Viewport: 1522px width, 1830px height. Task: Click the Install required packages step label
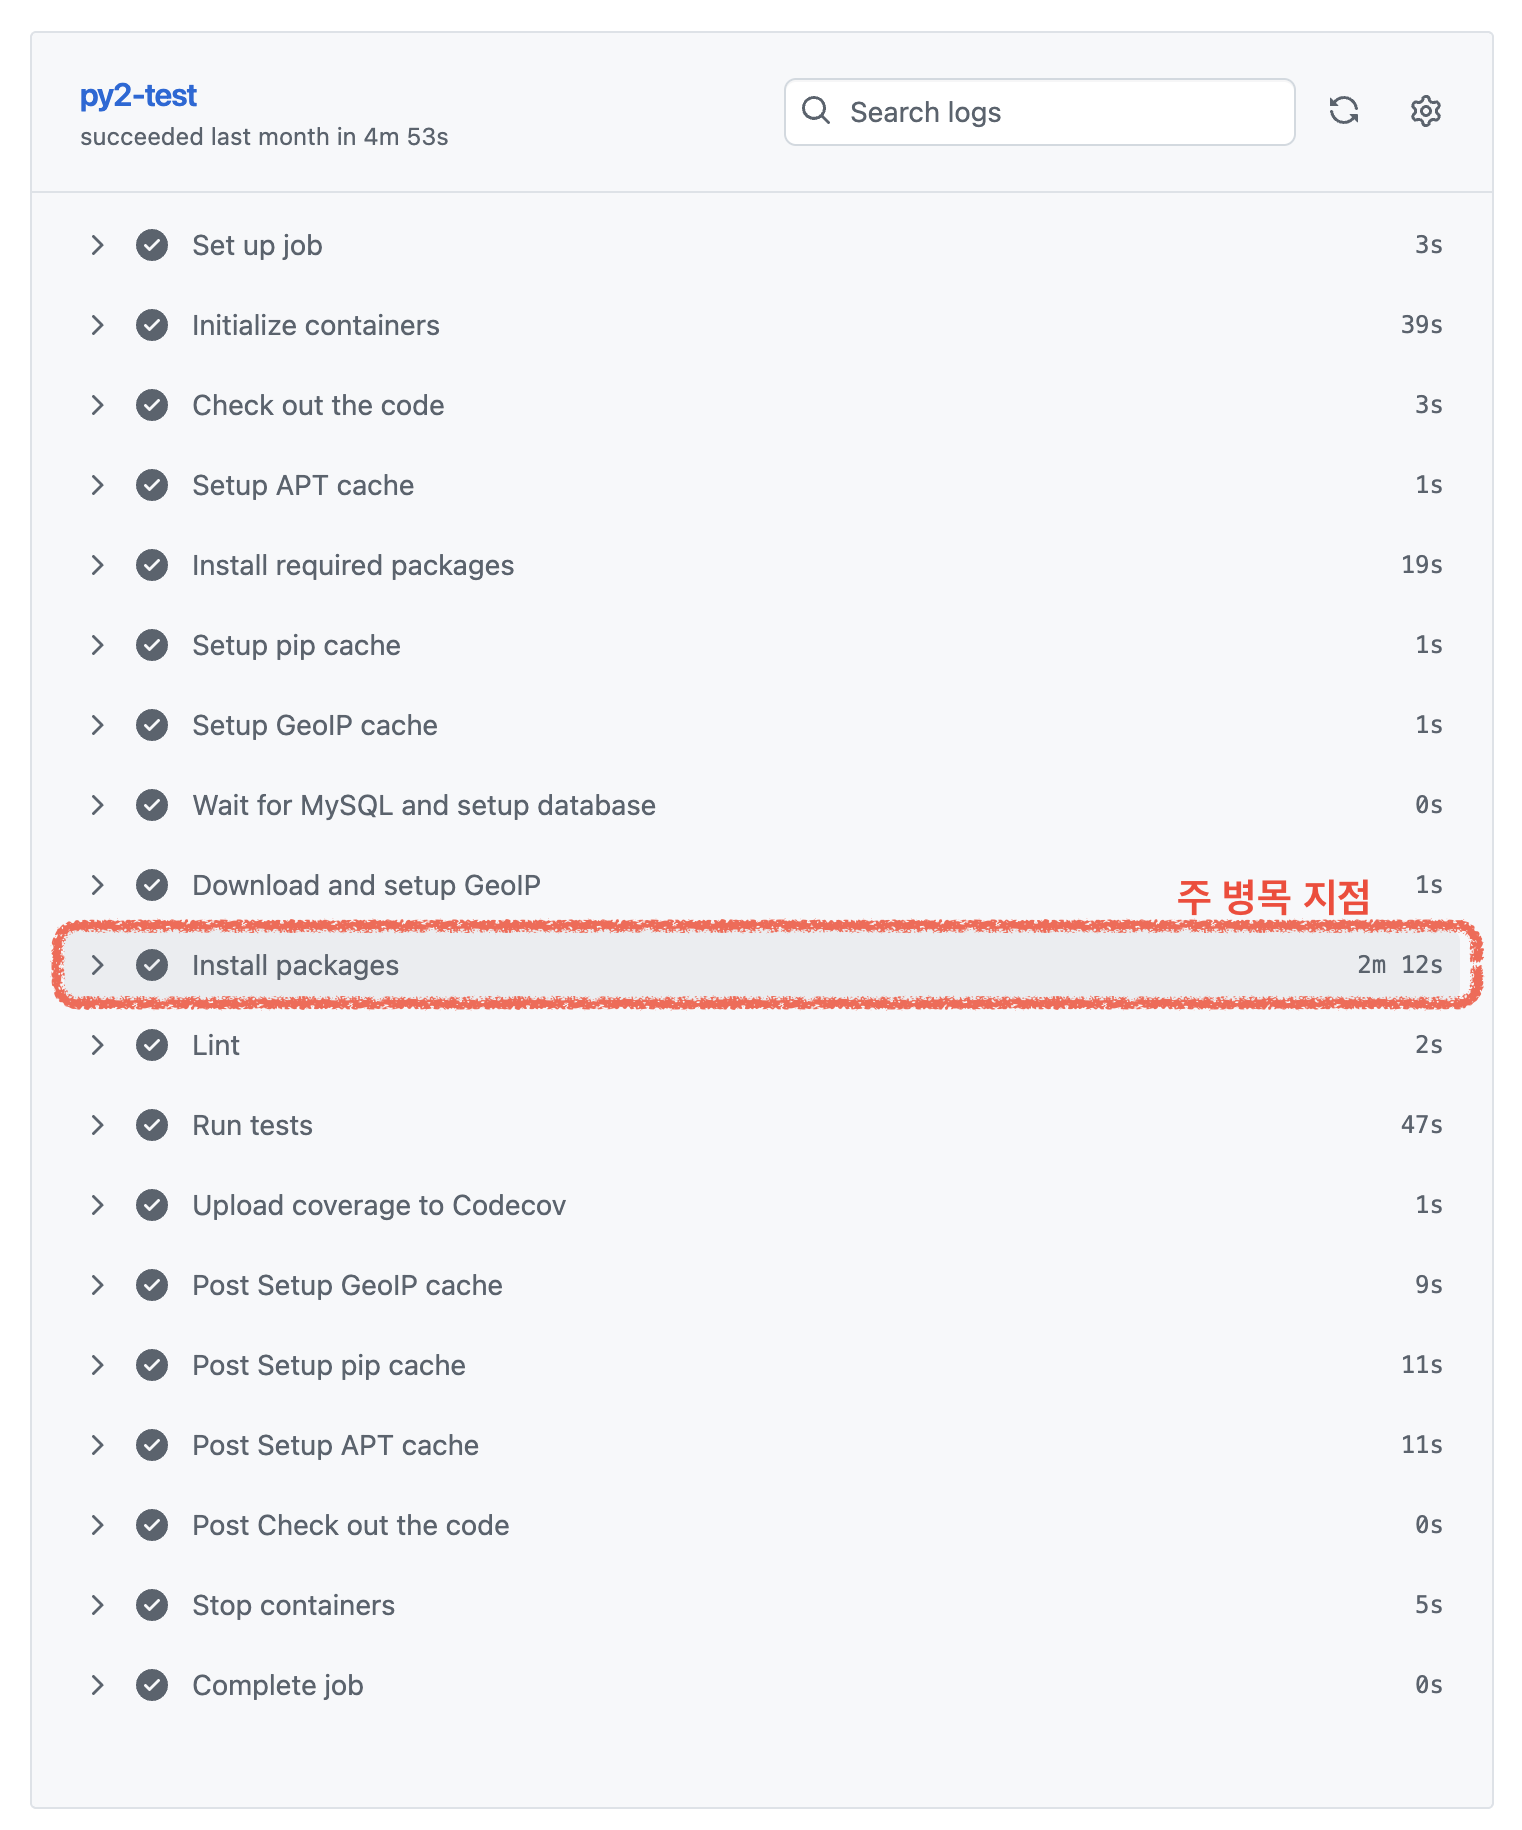pos(353,565)
